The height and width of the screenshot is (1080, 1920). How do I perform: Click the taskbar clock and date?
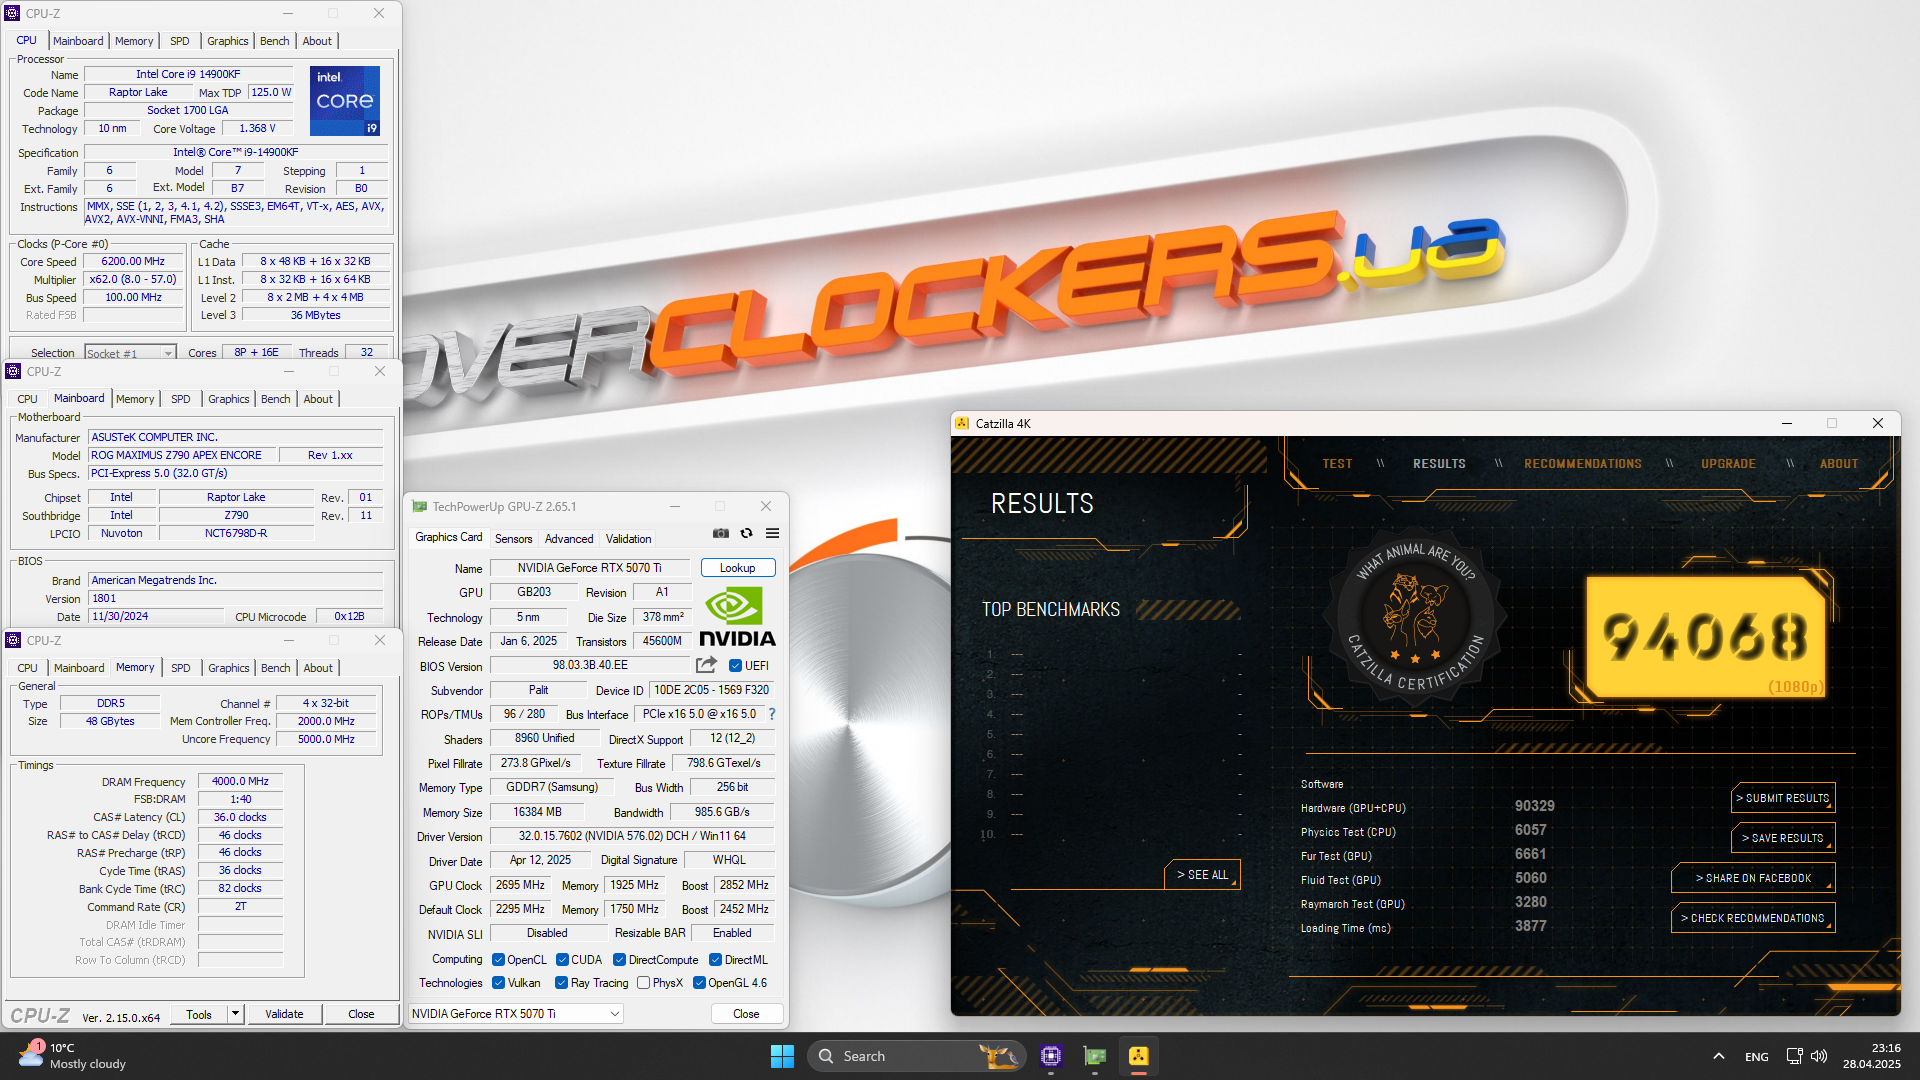tap(1871, 1056)
